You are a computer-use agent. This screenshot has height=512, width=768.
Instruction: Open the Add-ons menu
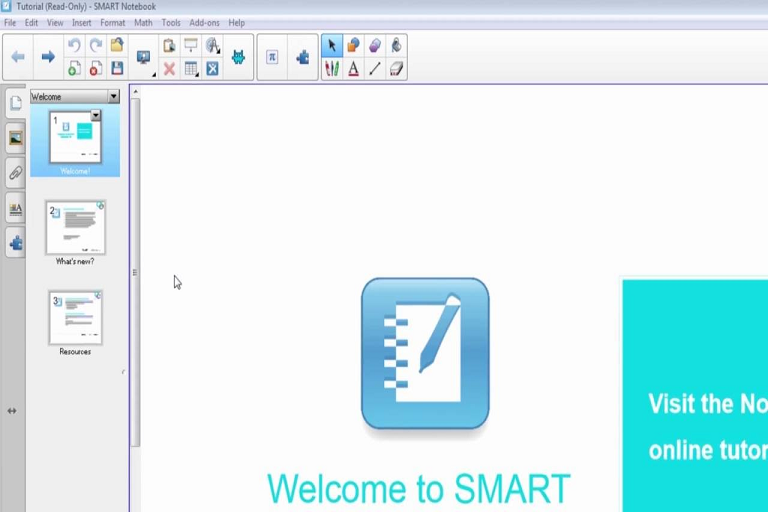pos(204,23)
